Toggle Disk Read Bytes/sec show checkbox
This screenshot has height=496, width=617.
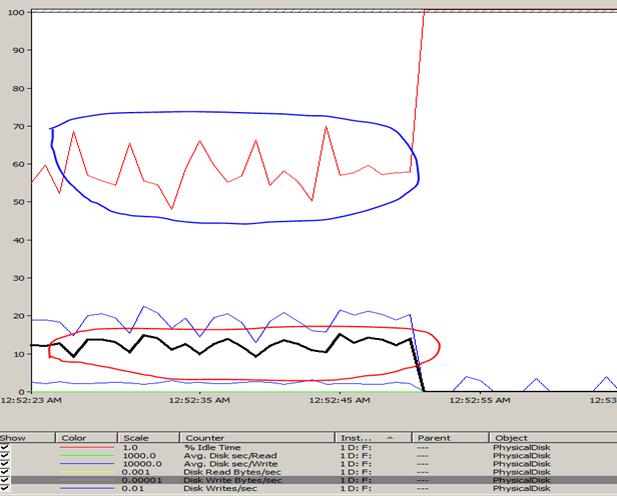tap(7, 473)
